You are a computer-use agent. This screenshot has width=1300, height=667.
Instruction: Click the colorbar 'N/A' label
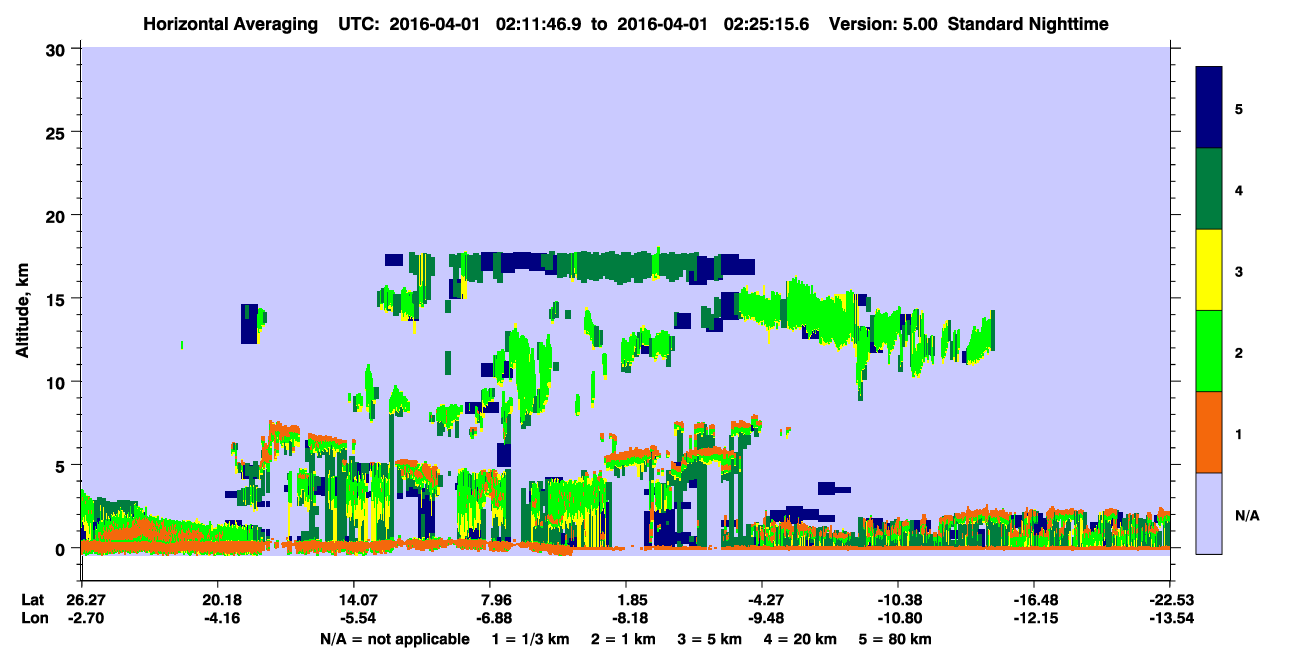click(1247, 515)
